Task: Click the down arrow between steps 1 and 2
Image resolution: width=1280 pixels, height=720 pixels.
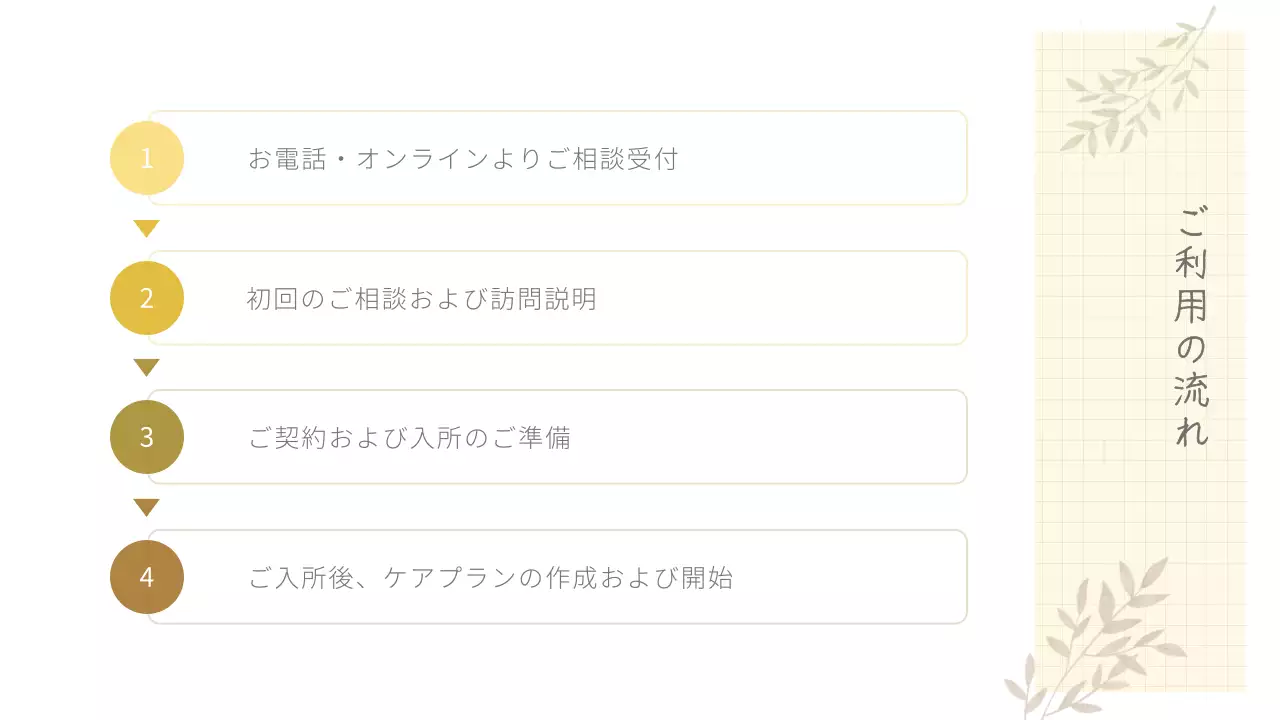Action: point(147,228)
